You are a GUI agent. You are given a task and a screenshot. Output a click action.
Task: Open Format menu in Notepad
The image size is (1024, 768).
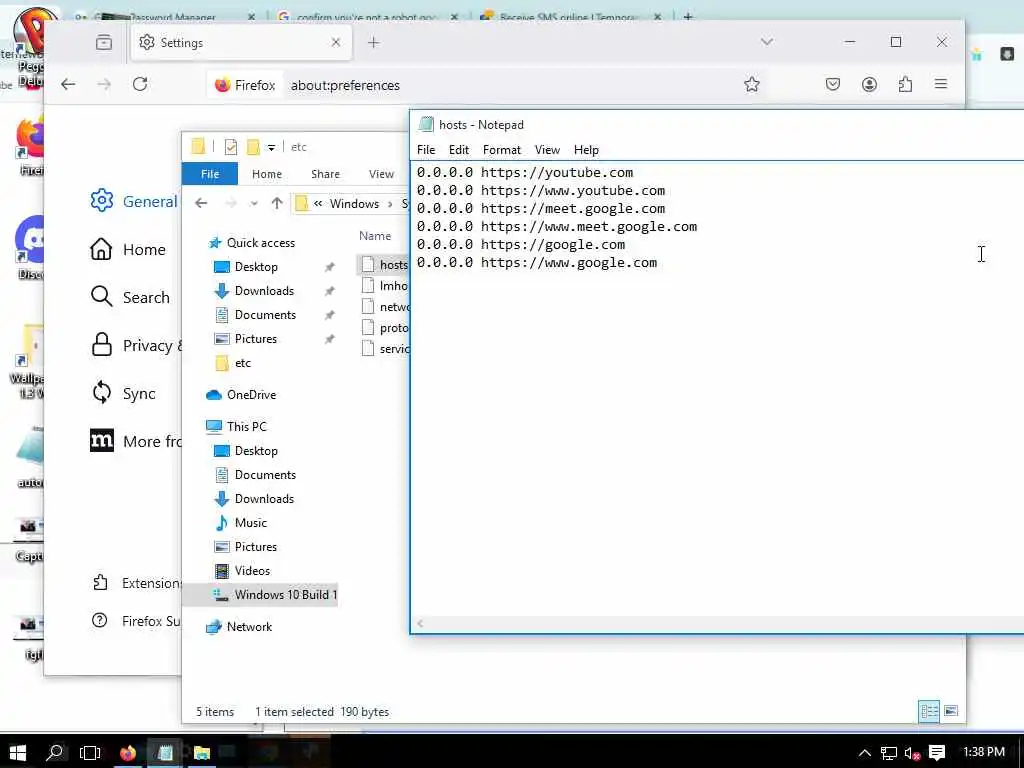[502, 150]
